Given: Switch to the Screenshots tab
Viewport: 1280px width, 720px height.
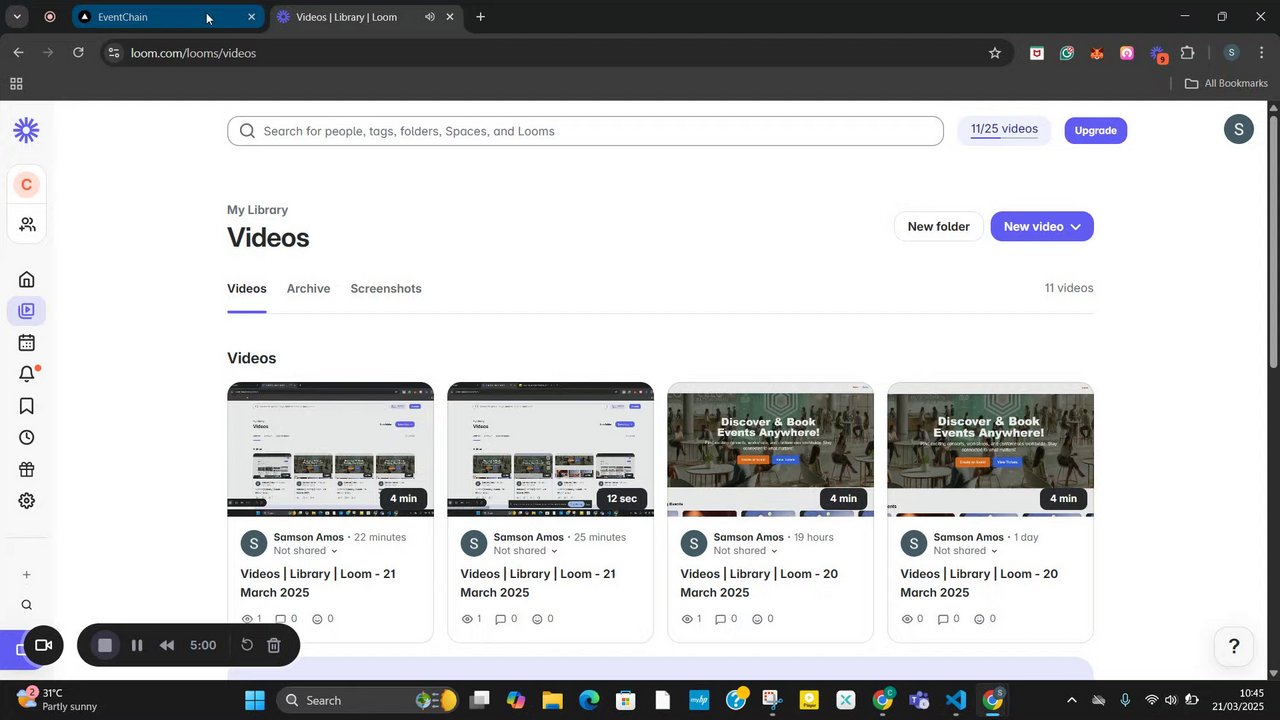Looking at the screenshot, I should pyautogui.click(x=386, y=289).
